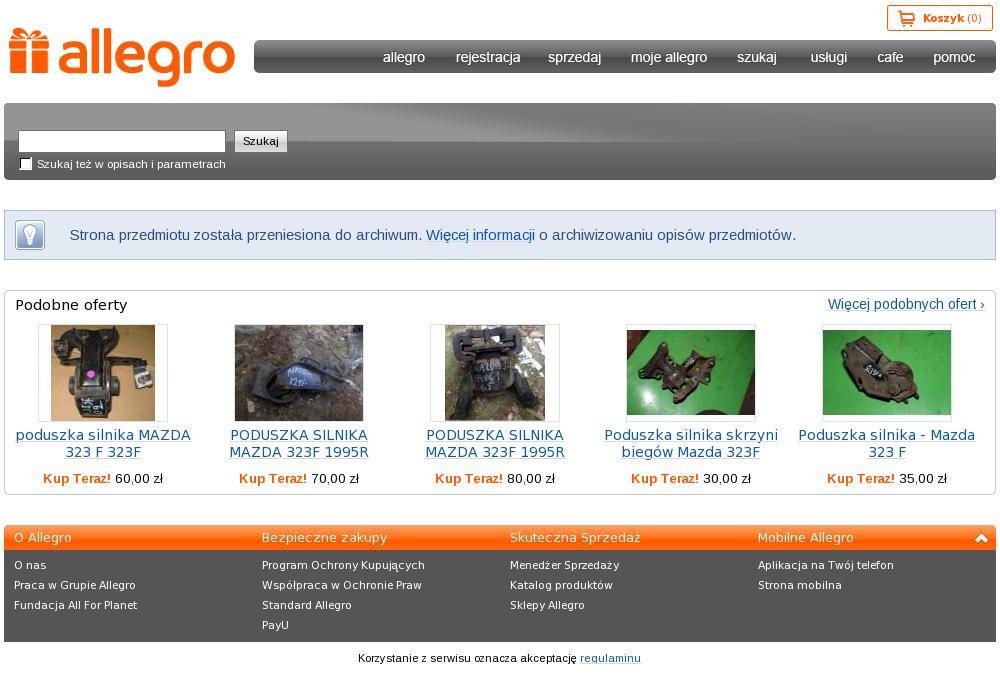Enable search in descriptions and parameters
This screenshot has height=678, width=1000.
26,164
